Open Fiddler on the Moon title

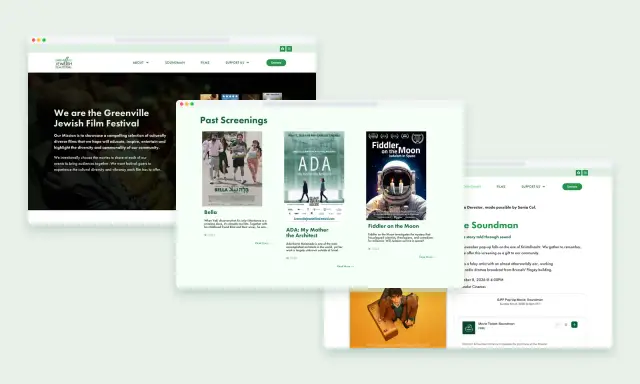393,226
